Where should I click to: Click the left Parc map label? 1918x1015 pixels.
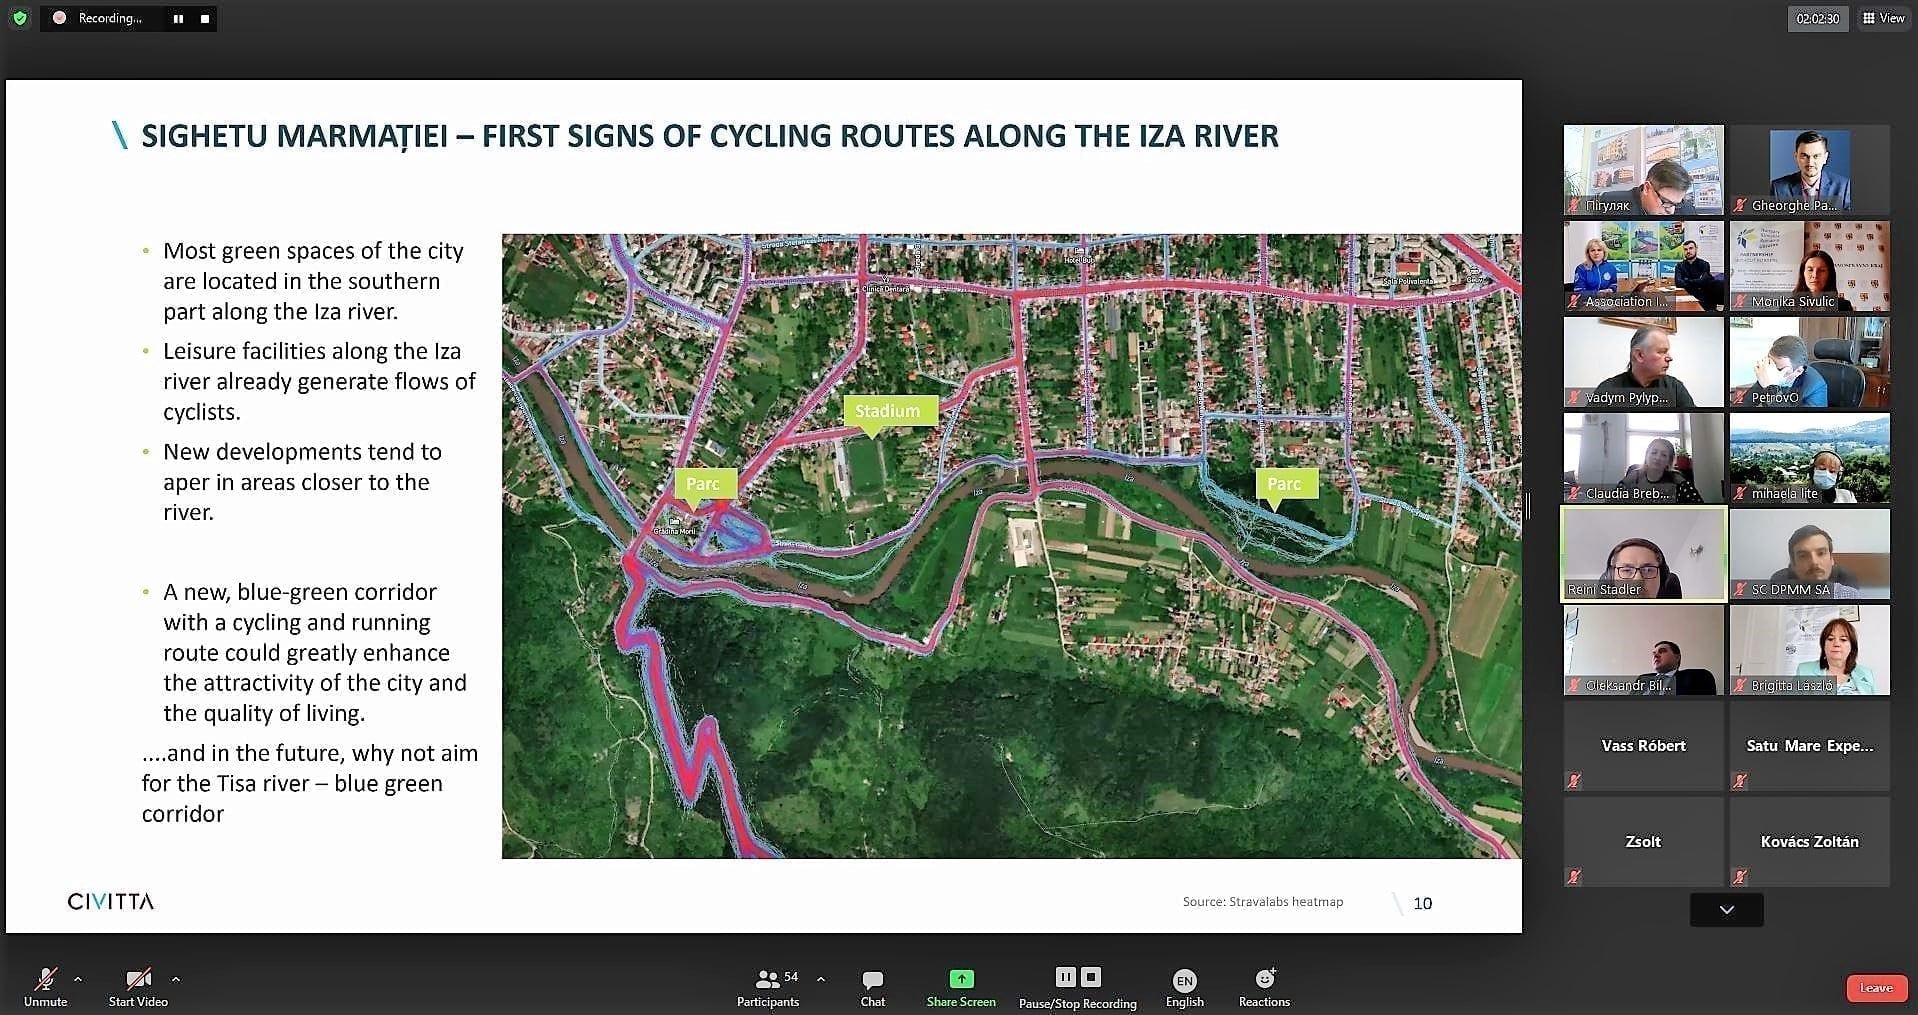point(704,484)
